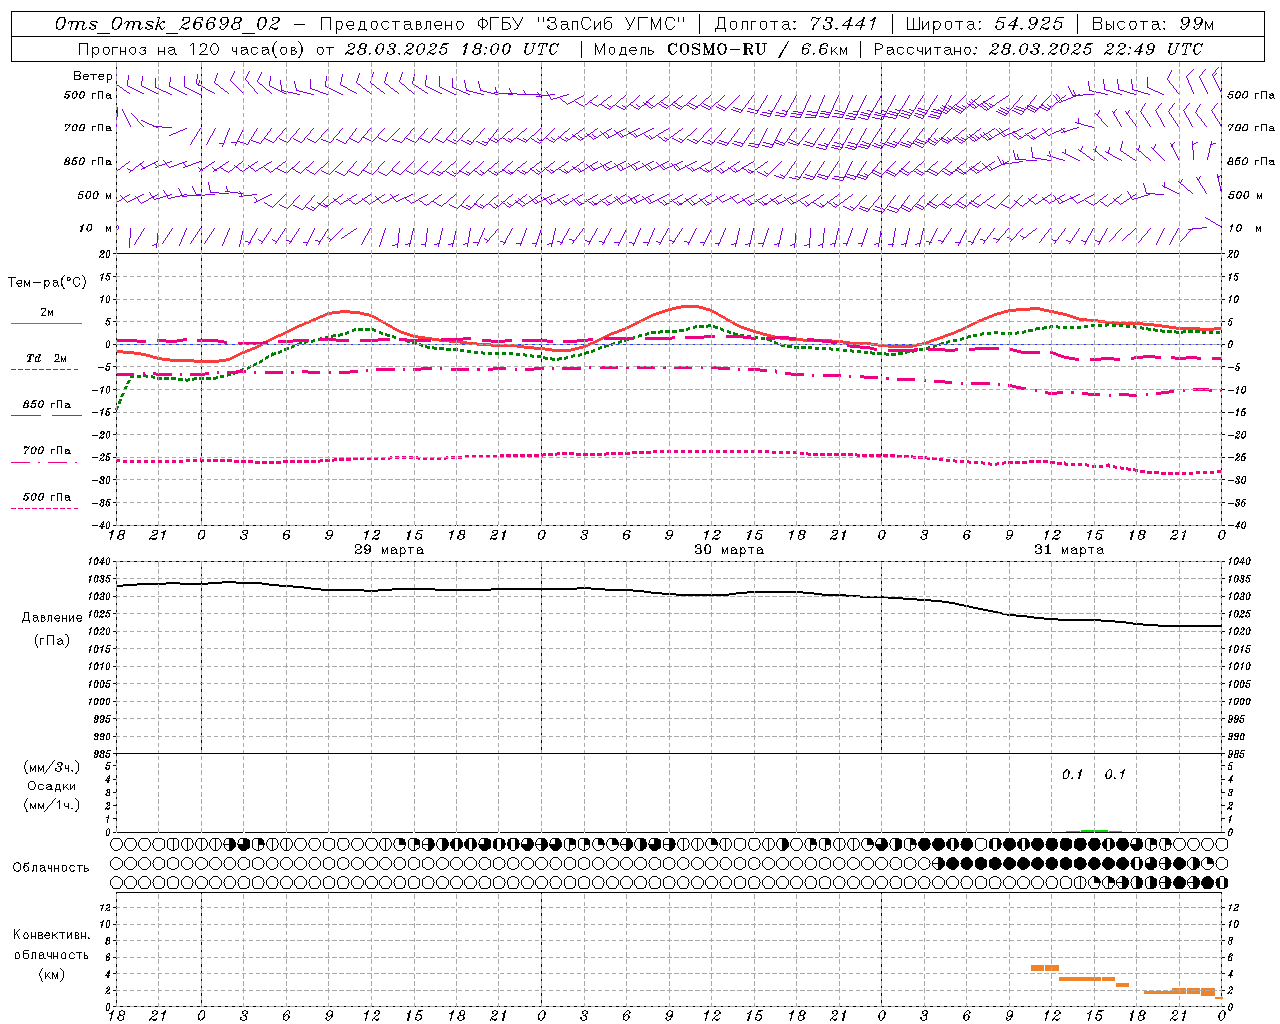1280x1024 pixels.
Task: Click the text Предоставлено ФГБУ "ЗапСиб УГМС"
Action: [x=502, y=24]
